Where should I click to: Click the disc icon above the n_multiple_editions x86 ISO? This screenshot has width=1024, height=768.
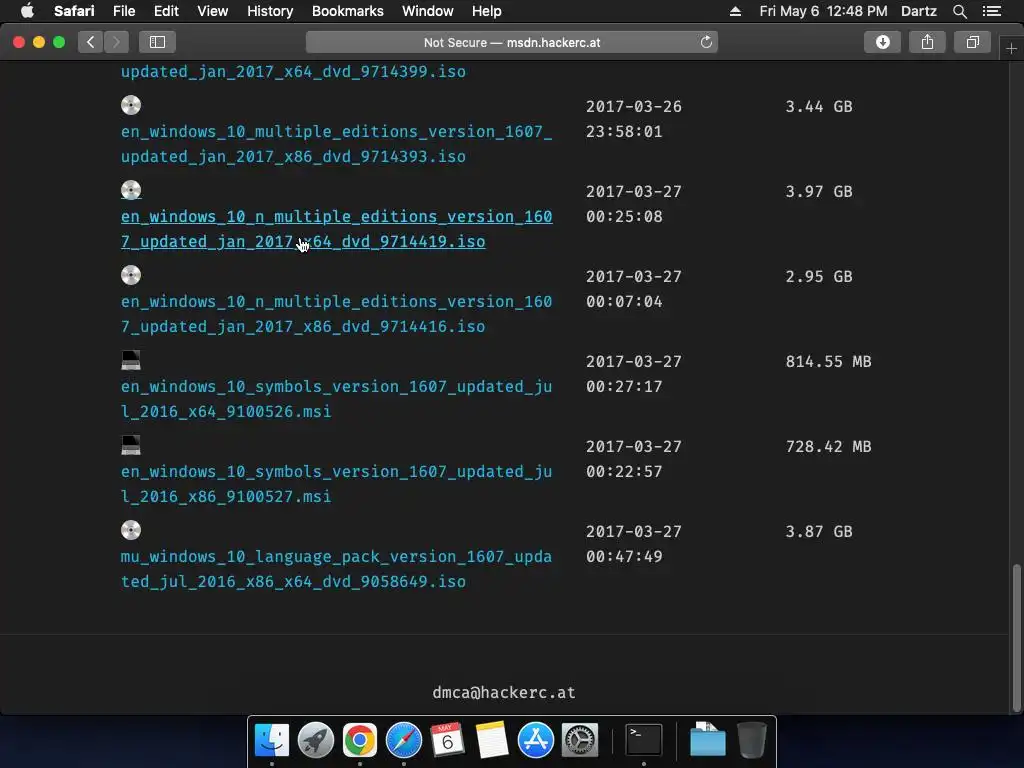coord(131,275)
